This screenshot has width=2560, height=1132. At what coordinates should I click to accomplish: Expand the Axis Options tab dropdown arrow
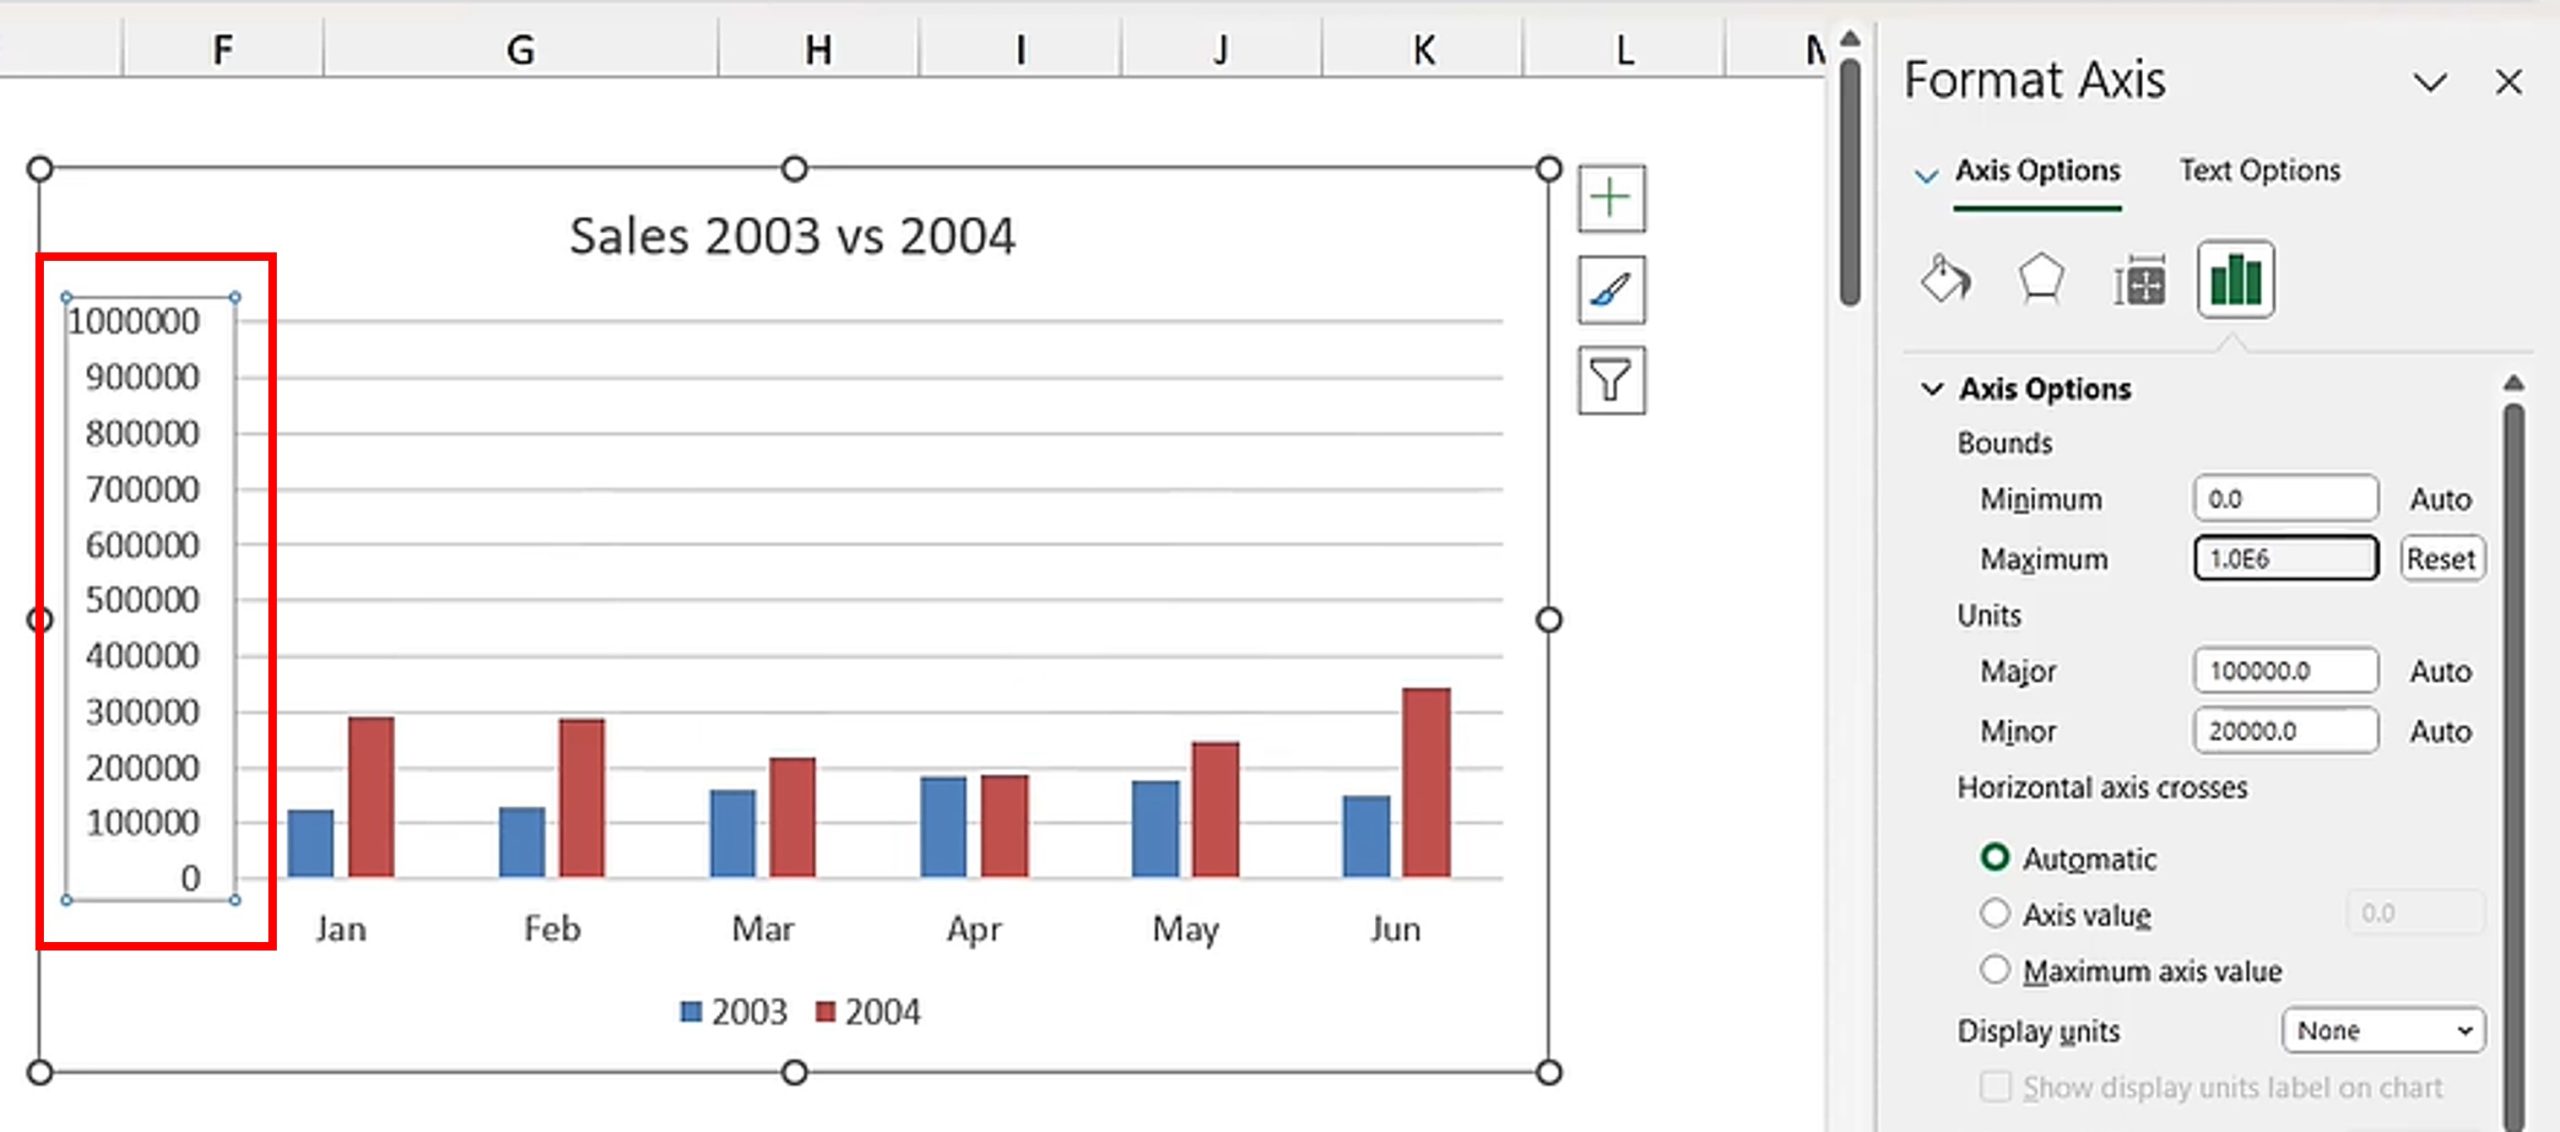click(1925, 177)
